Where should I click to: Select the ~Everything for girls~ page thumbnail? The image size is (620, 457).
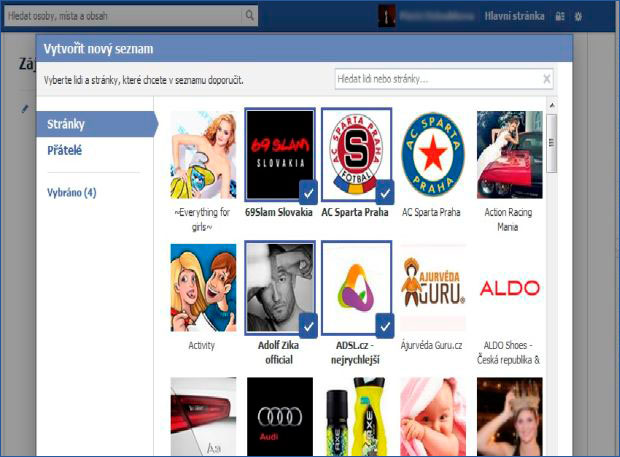point(203,155)
